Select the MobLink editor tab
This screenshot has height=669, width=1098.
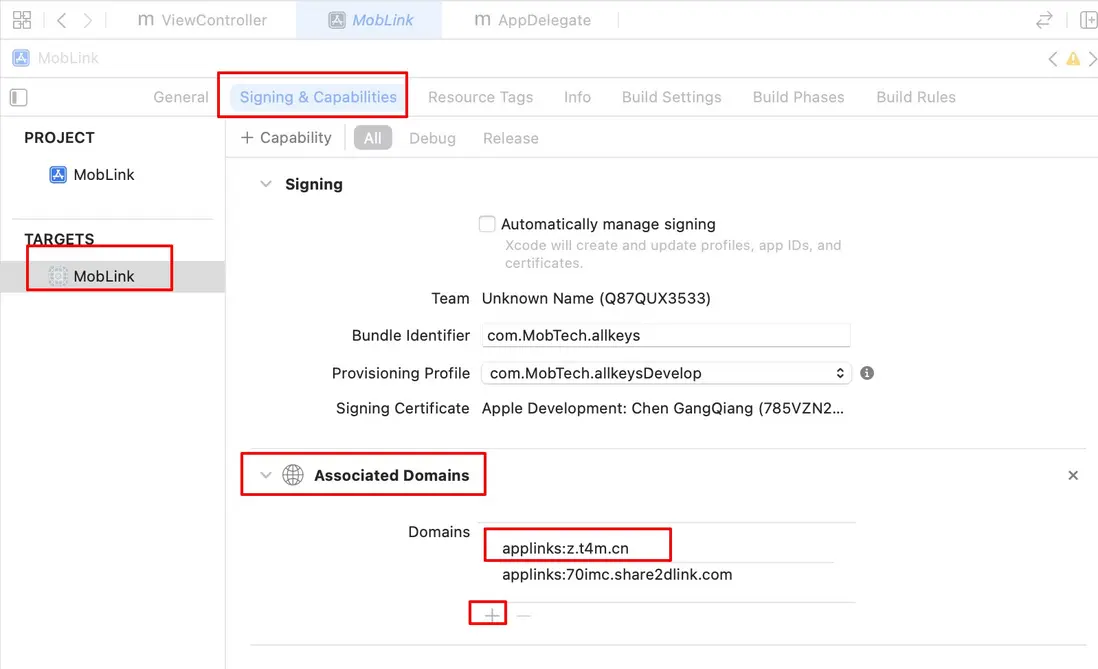[370, 20]
